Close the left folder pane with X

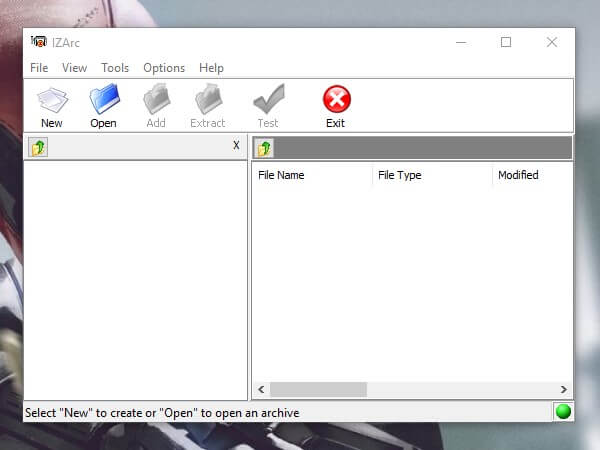(x=236, y=145)
